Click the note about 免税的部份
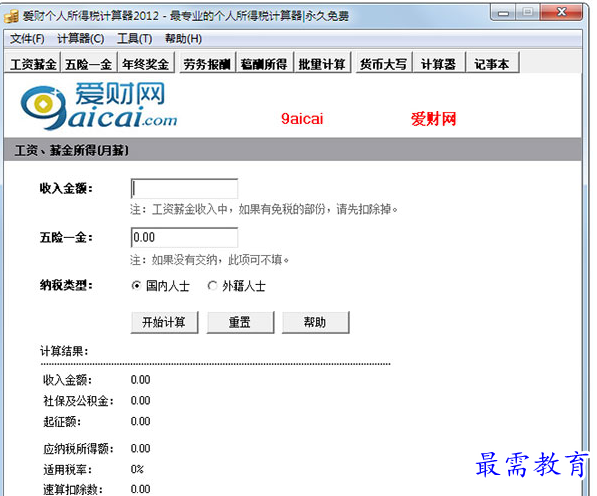The width and height of the screenshot is (597, 496). pos(264,209)
